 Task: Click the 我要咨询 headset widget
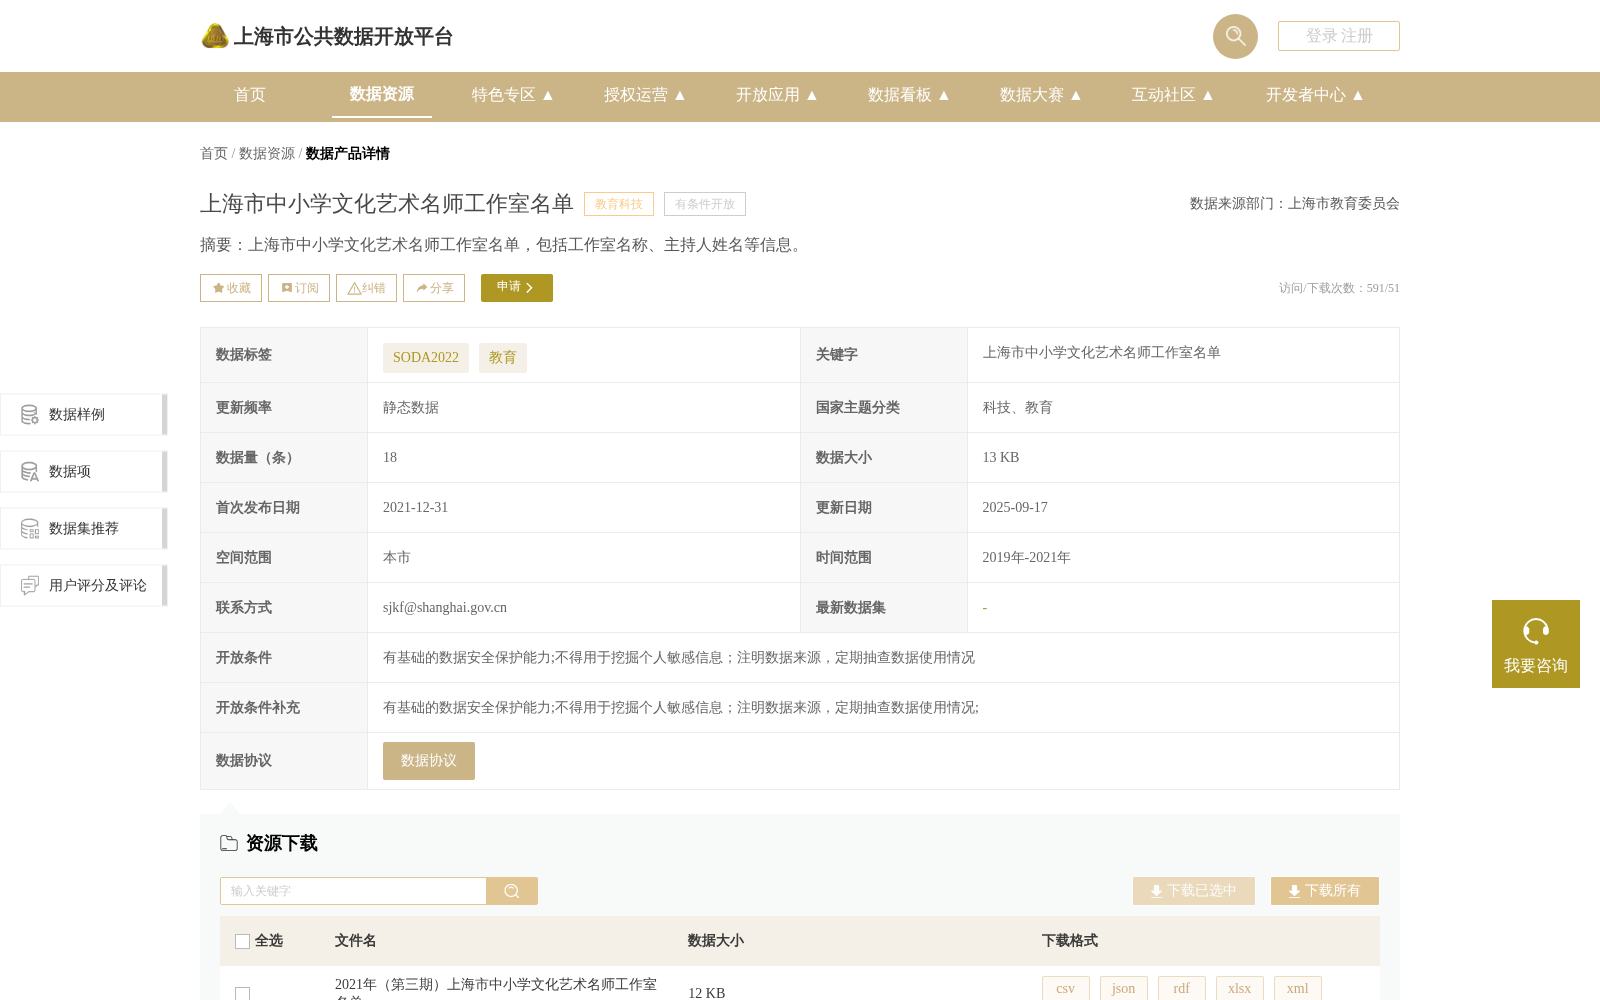coord(1536,644)
